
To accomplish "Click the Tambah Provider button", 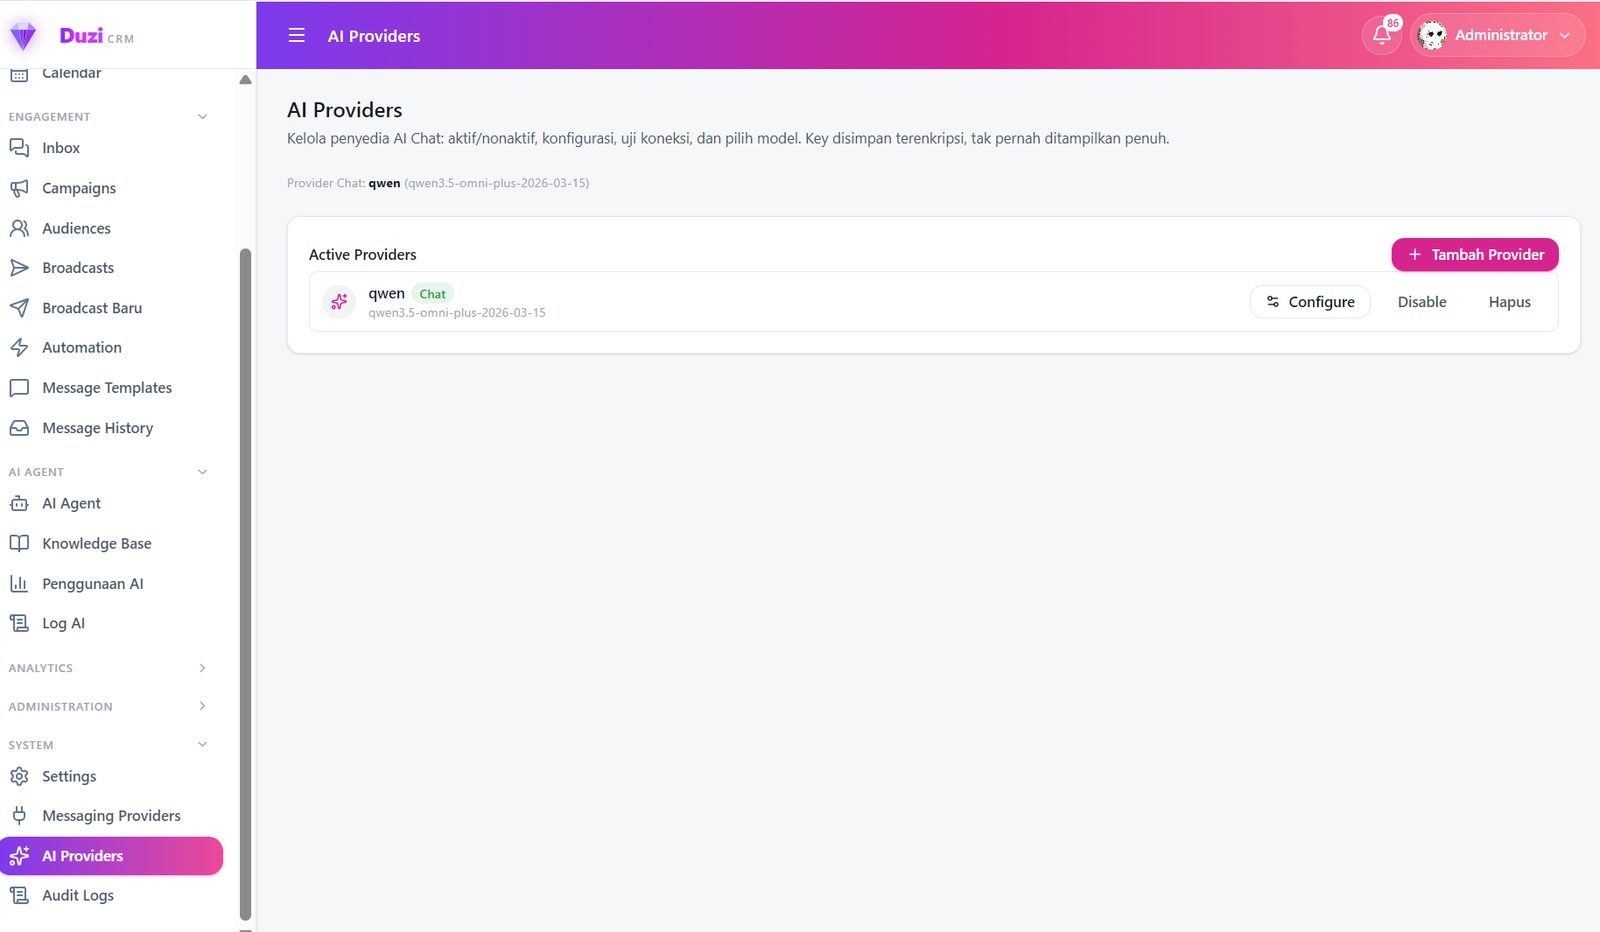I will click(1475, 255).
